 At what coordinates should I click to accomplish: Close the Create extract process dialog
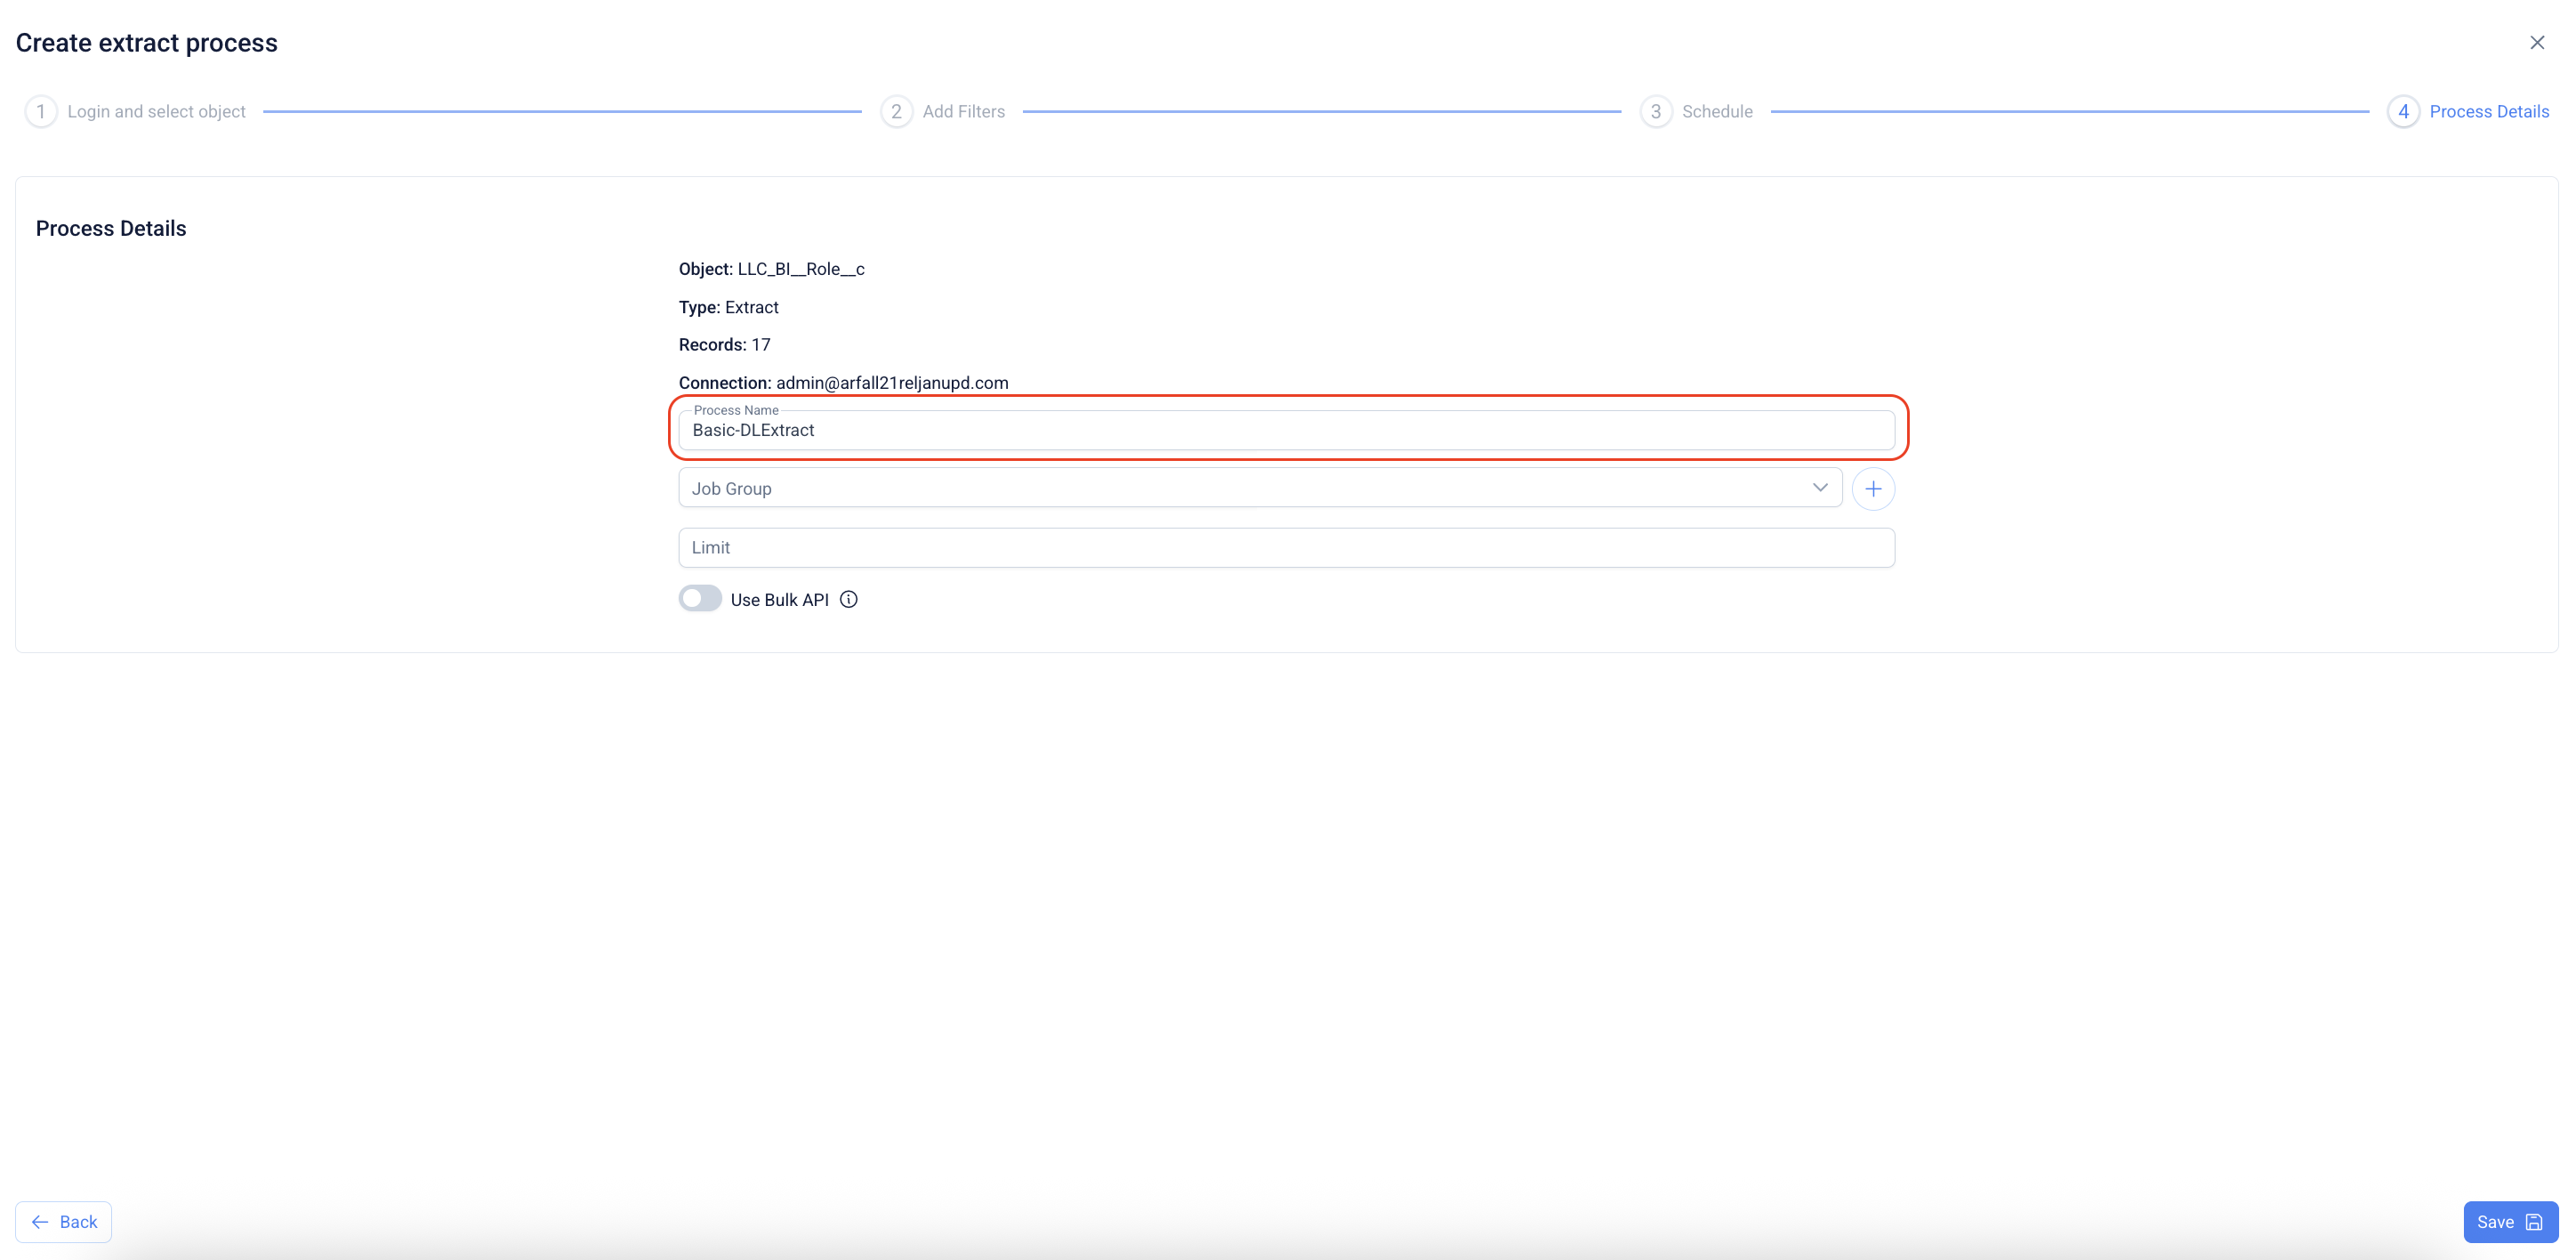point(2536,42)
